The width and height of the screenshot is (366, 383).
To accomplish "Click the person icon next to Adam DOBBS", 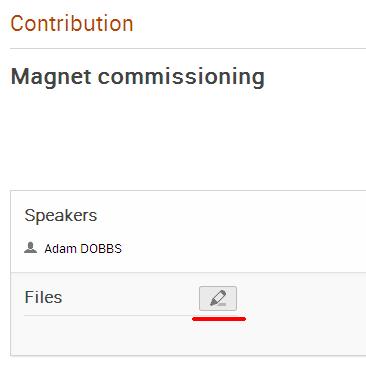I will point(30,248).
